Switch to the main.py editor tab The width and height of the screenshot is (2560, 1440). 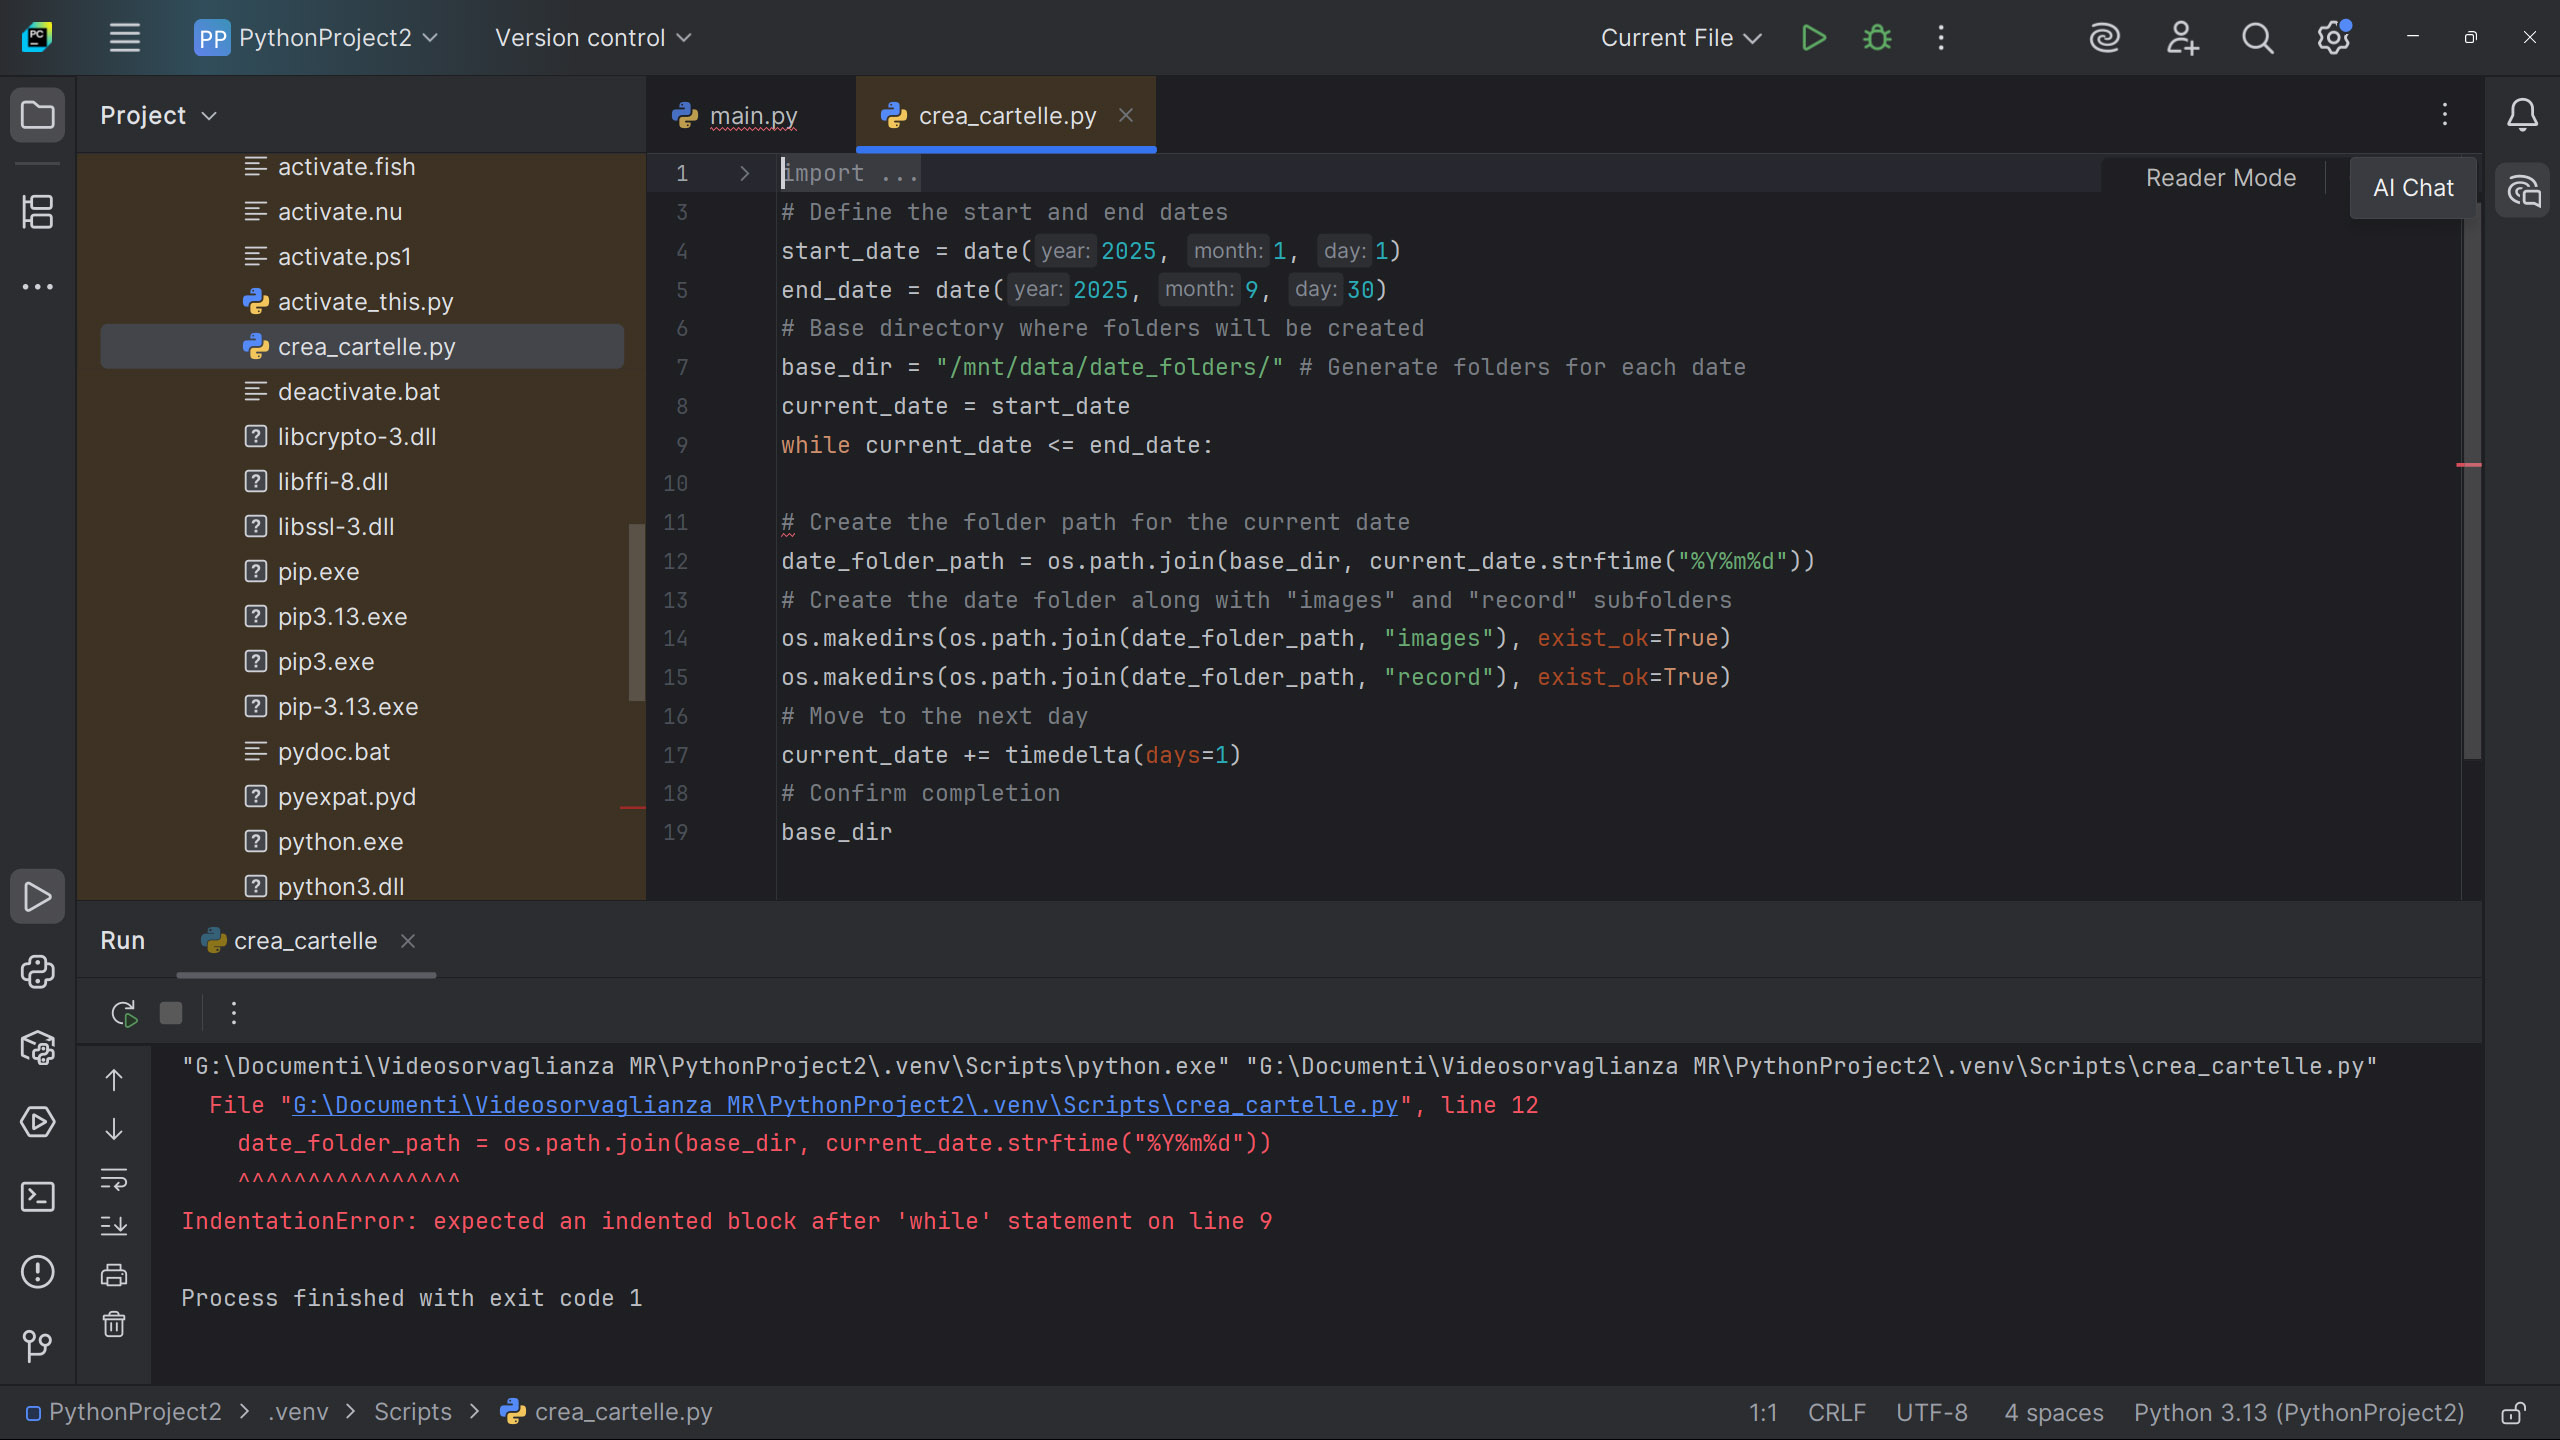(x=752, y=116)
